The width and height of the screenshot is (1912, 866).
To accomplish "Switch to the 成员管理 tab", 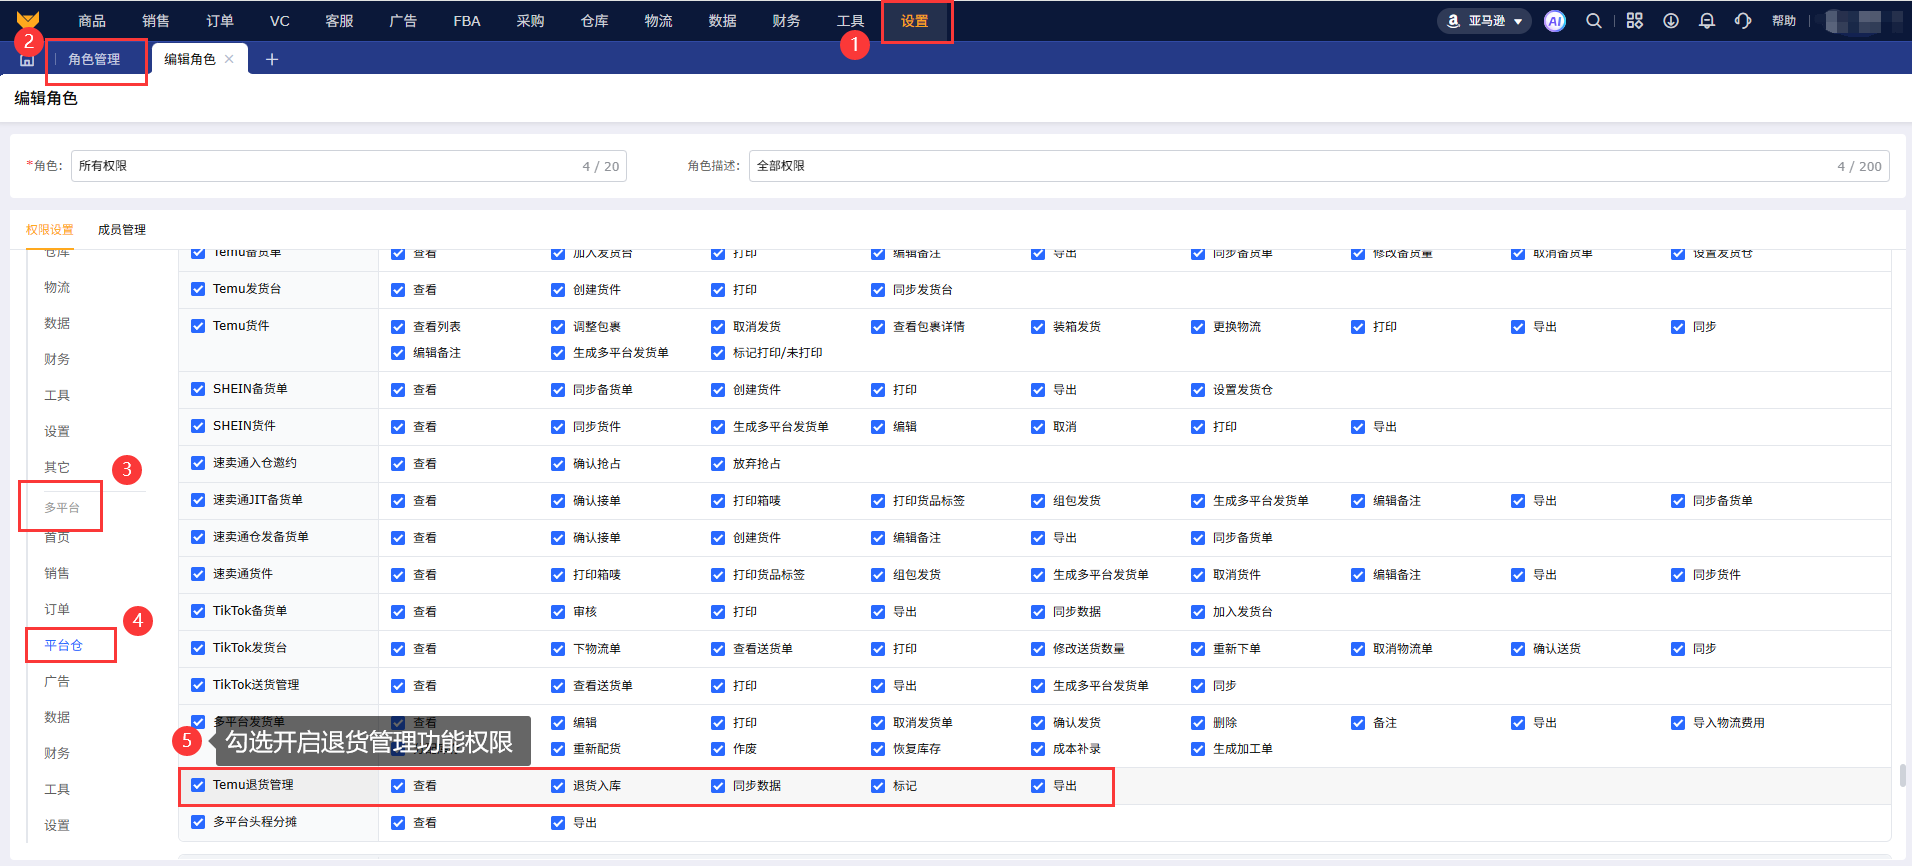I will (x=122, y=230).
